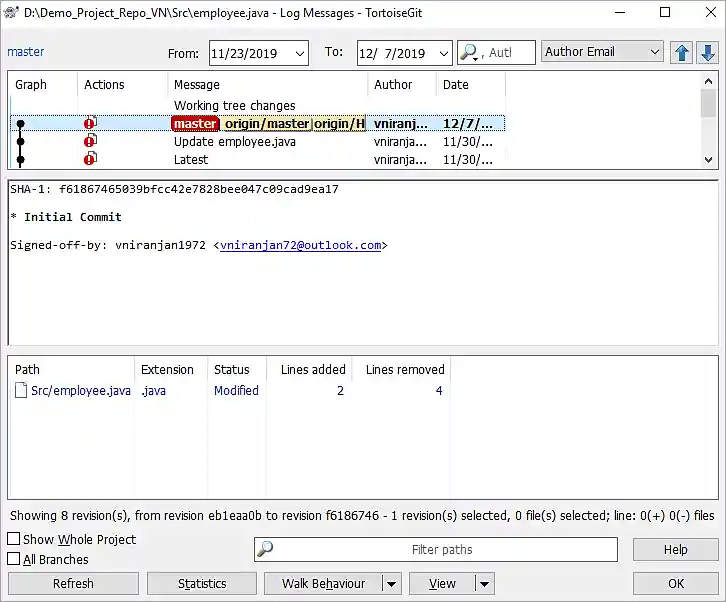Image resolution: width=726 pixels, height=602 pixels.
Task: Click modified action icon on master commit row
Action: pyautogui.click(x=90, y=124)
